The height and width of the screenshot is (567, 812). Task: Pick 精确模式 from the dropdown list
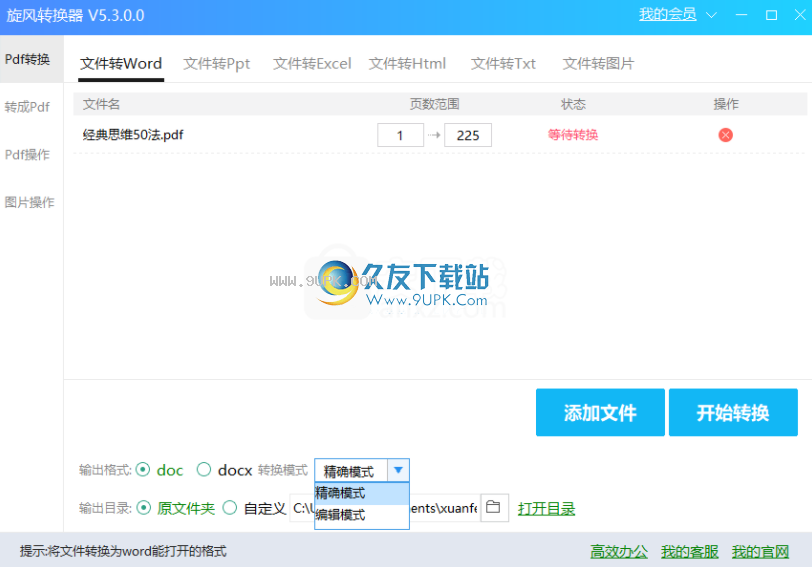[x=361, y=493]
